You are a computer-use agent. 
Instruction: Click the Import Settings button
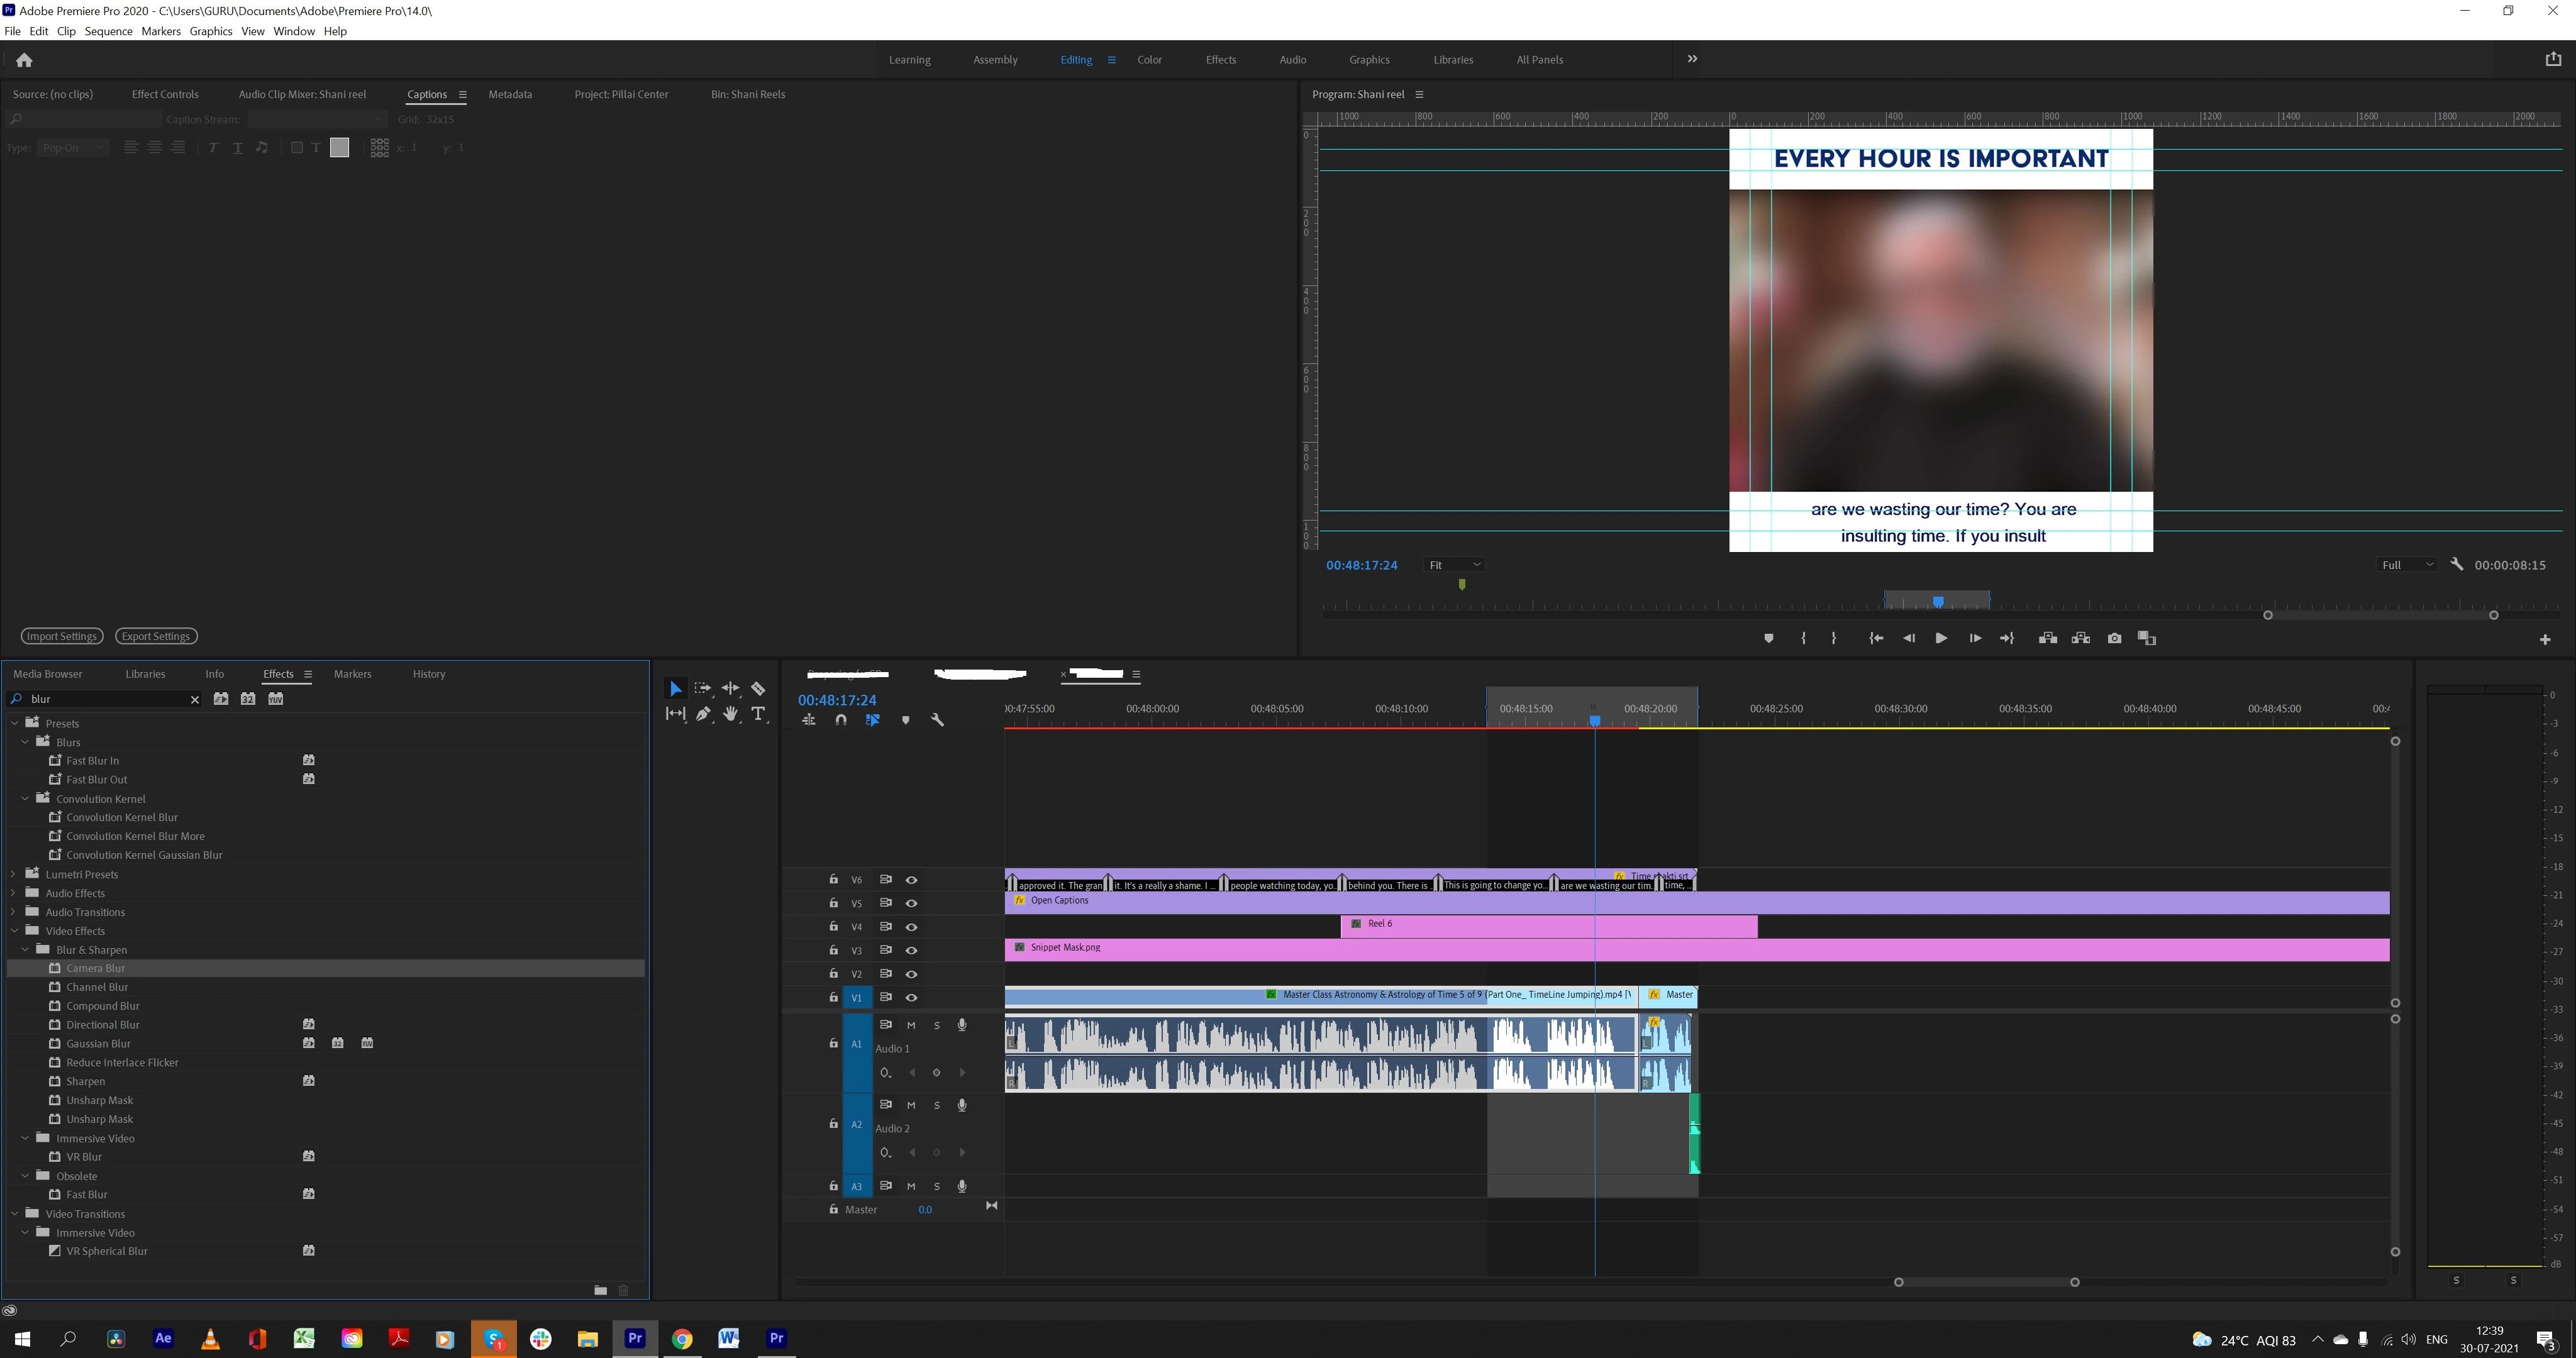click(x=61, y=636)
